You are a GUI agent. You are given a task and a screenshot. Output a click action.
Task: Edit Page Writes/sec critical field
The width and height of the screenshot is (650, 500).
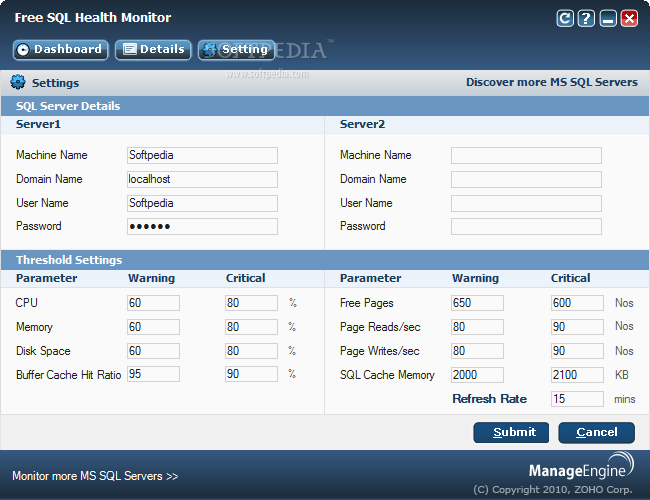point(577,351)
